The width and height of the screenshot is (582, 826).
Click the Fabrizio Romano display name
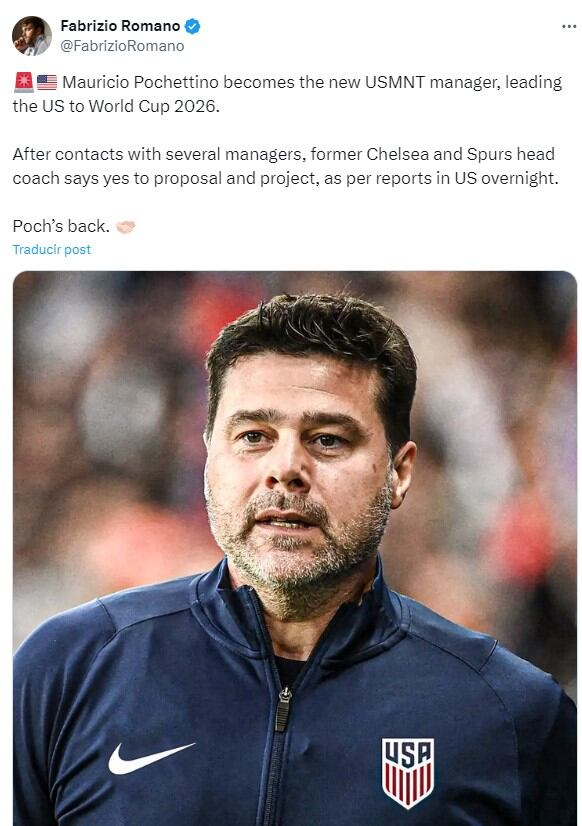(x=120, y=26)
